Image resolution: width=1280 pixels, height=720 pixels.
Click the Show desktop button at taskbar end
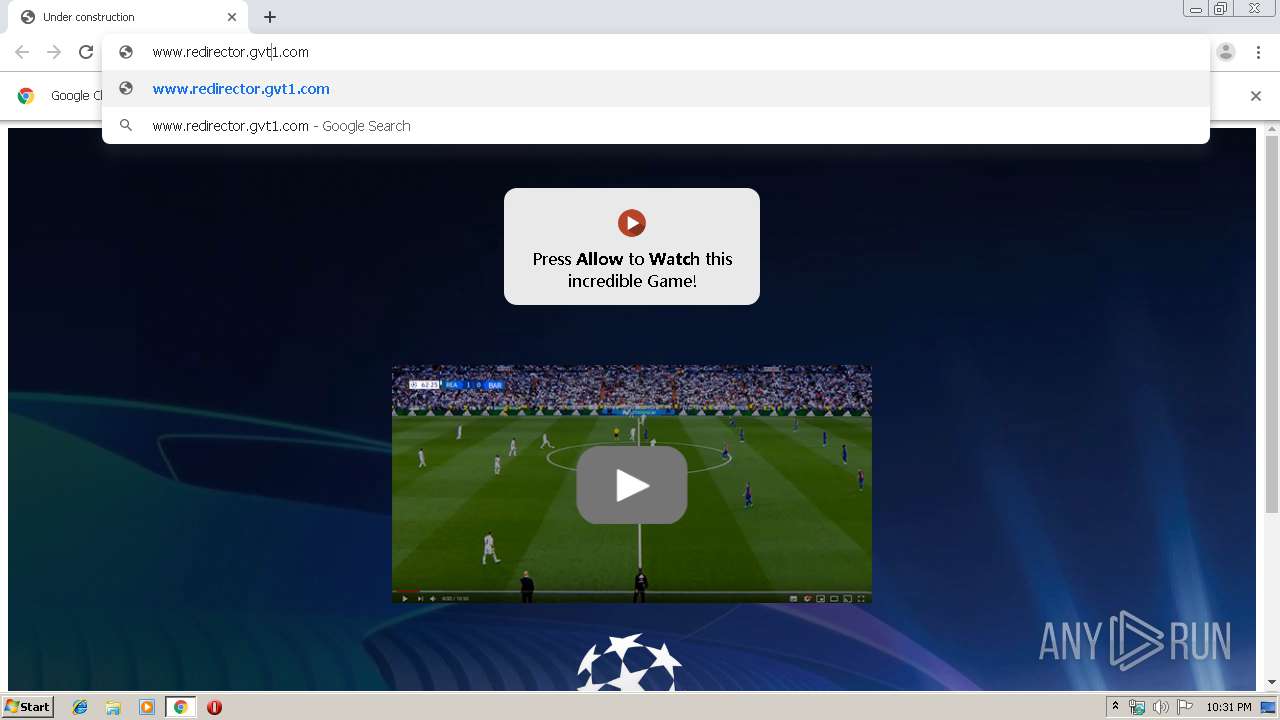tap(1270, 707)
